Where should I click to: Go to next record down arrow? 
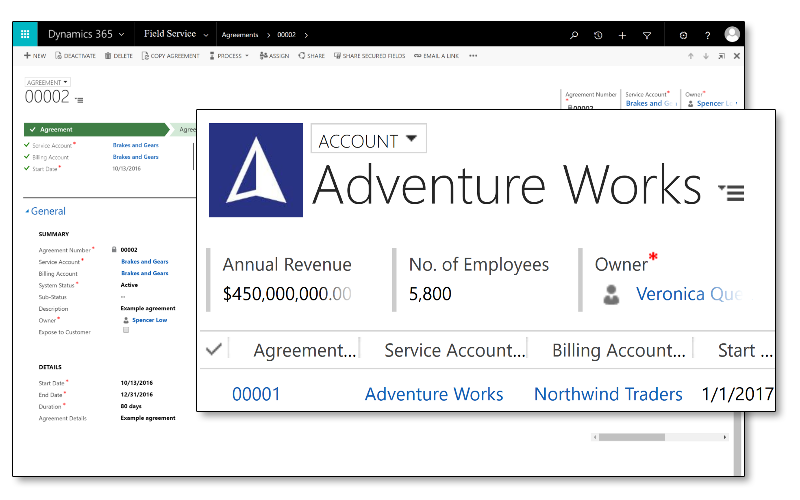pyautogui.click(x=706, y=56)
